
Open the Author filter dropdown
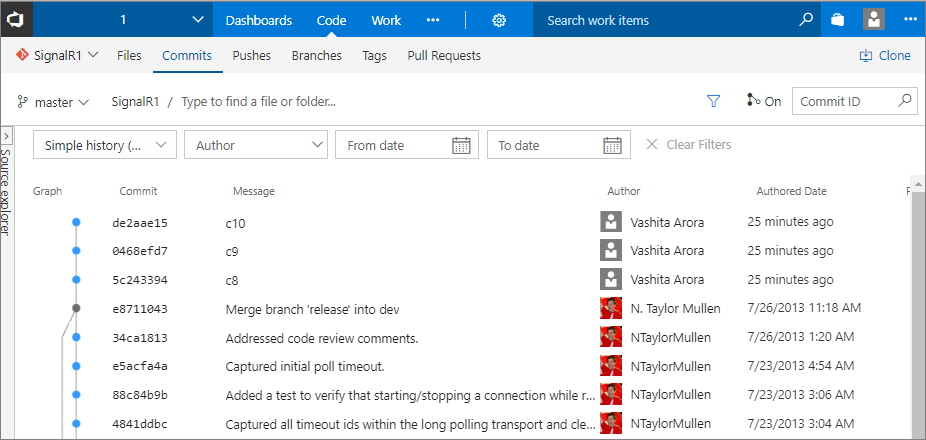point(256,145)
